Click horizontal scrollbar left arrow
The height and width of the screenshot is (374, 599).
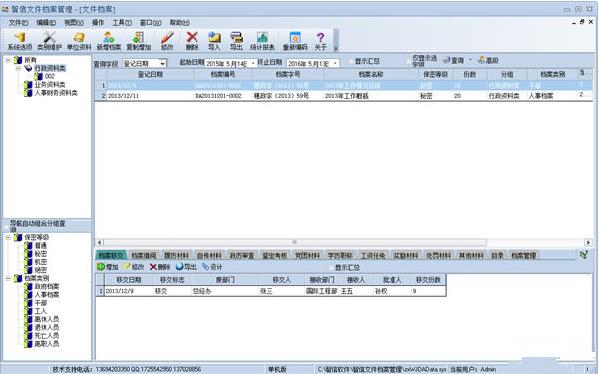pos(100,242)
